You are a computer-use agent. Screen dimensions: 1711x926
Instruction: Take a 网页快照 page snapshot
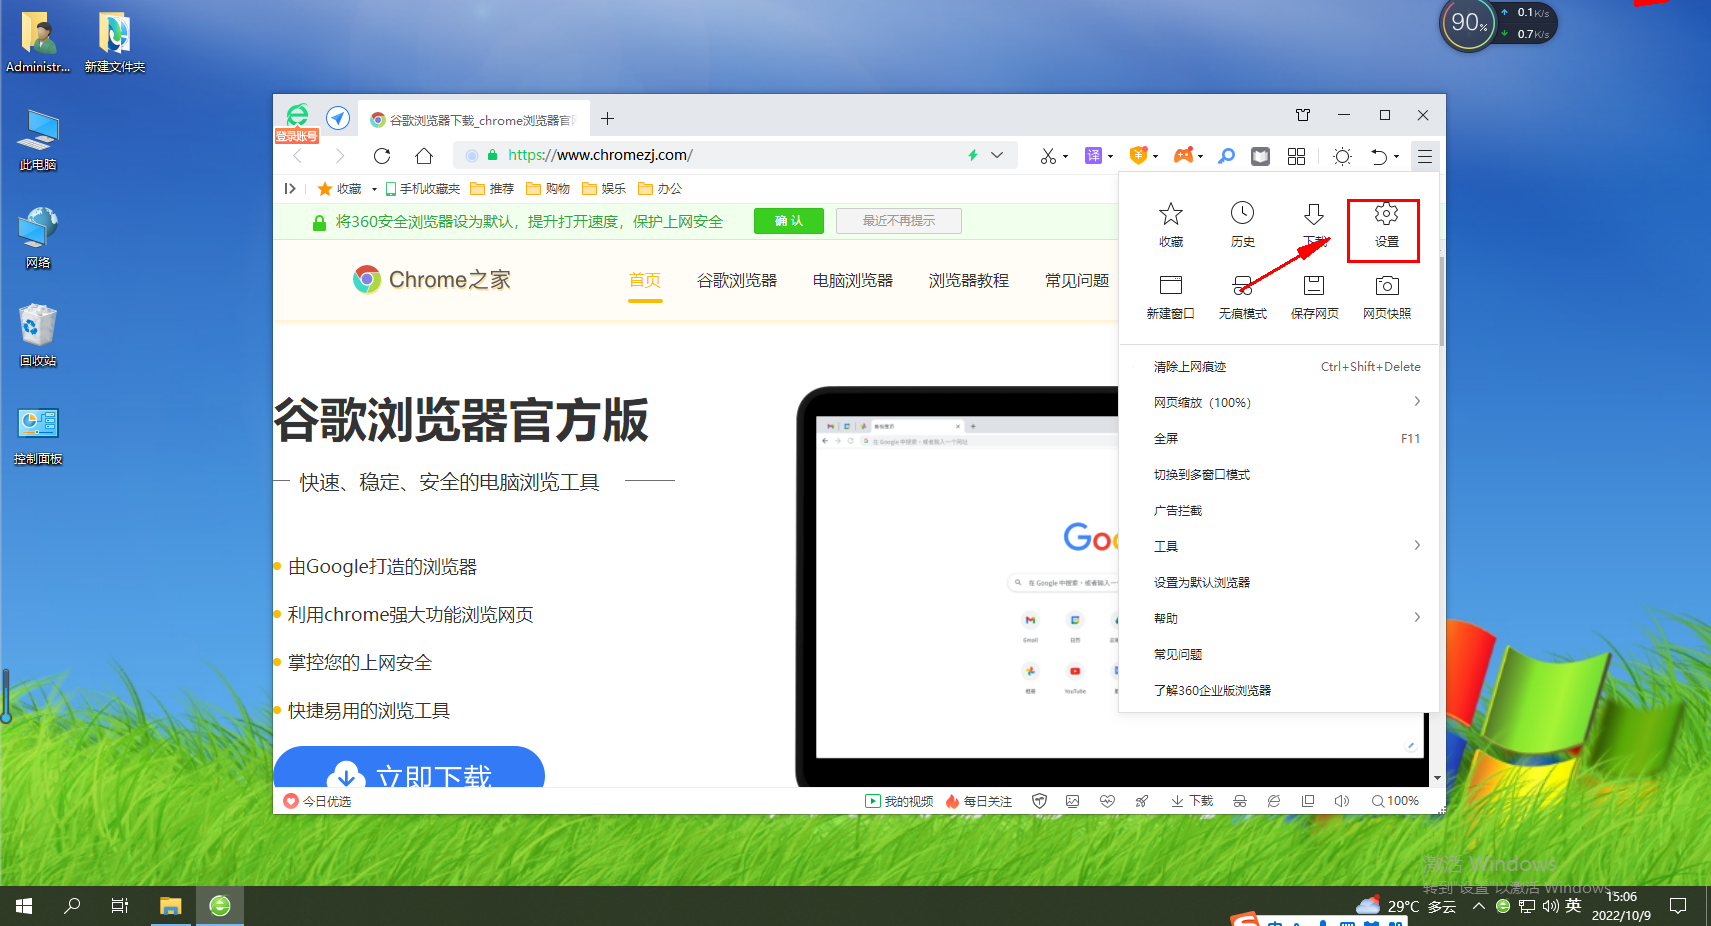tap(1386, 297)
